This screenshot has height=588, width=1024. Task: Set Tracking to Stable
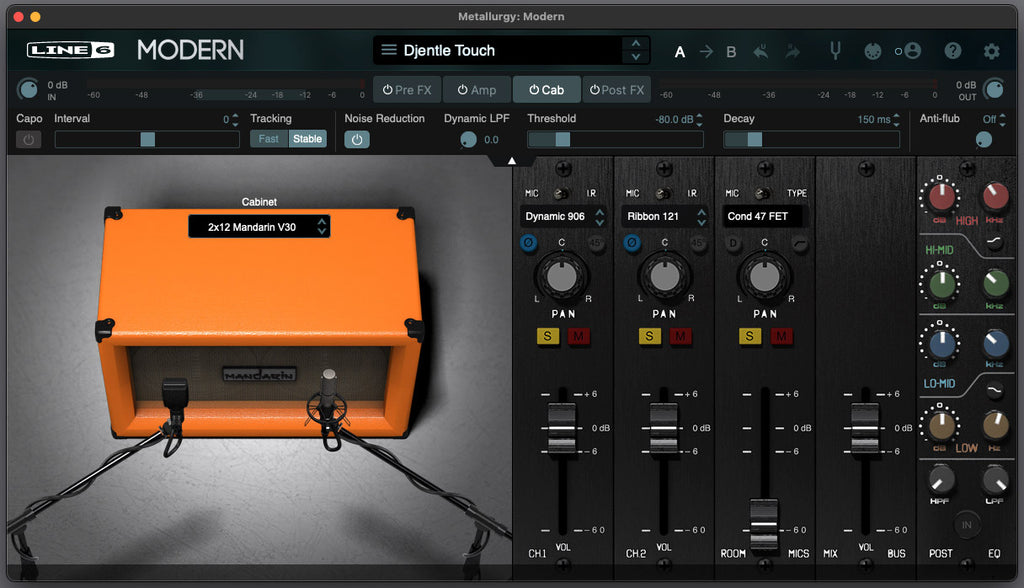pyautogui.click(x=307, y=139)
